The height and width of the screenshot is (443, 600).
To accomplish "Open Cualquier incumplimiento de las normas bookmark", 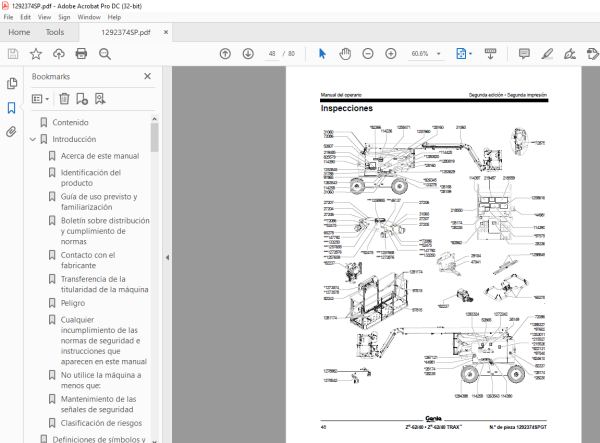I will point(104,341).
